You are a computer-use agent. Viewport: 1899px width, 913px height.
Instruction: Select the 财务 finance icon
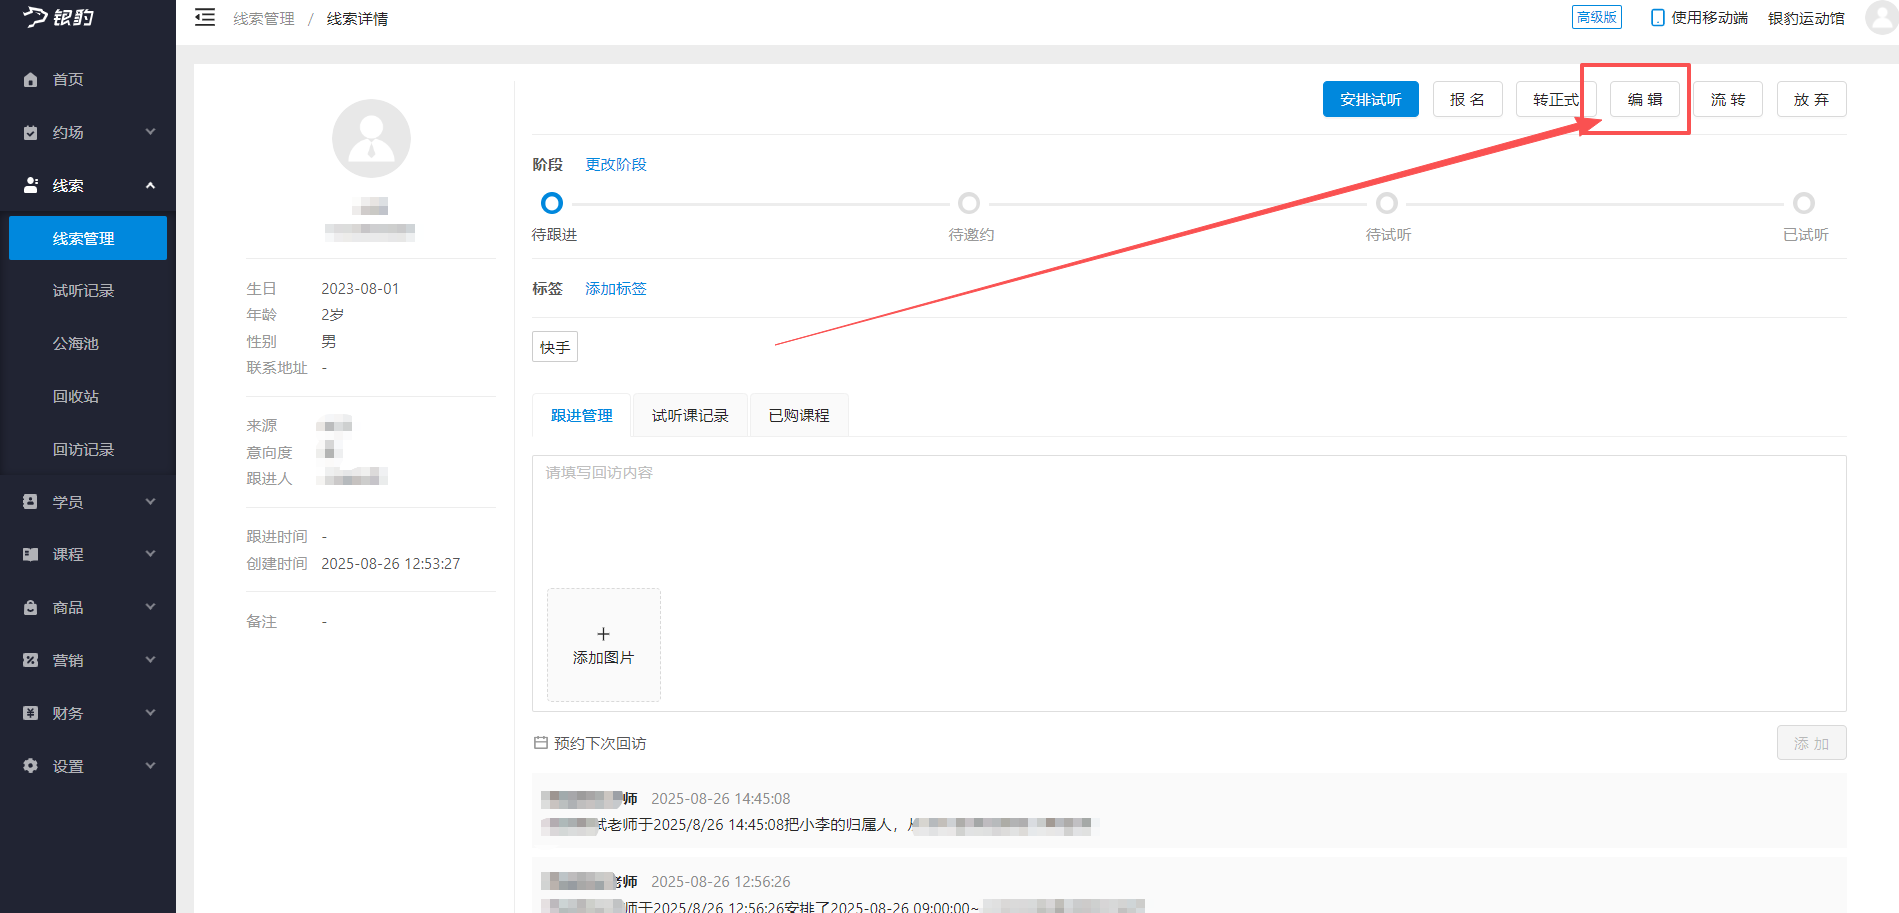(30, 713)
